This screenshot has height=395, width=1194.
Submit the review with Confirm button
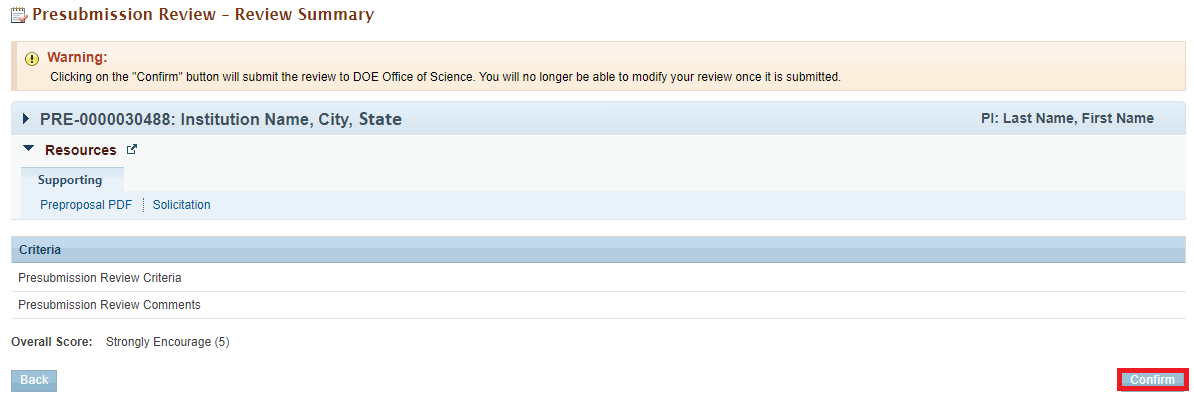point(1152,380)
